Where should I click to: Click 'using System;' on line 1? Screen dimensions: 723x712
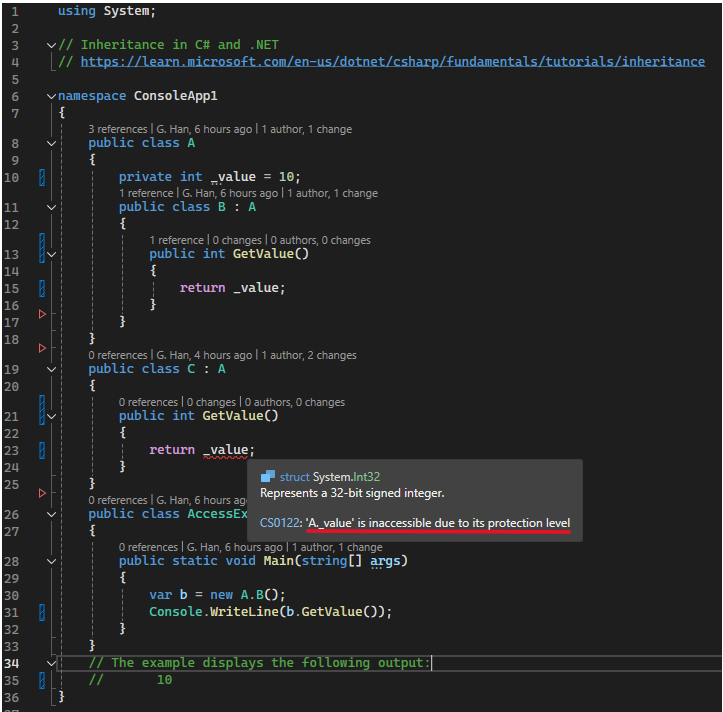[107, 11]
